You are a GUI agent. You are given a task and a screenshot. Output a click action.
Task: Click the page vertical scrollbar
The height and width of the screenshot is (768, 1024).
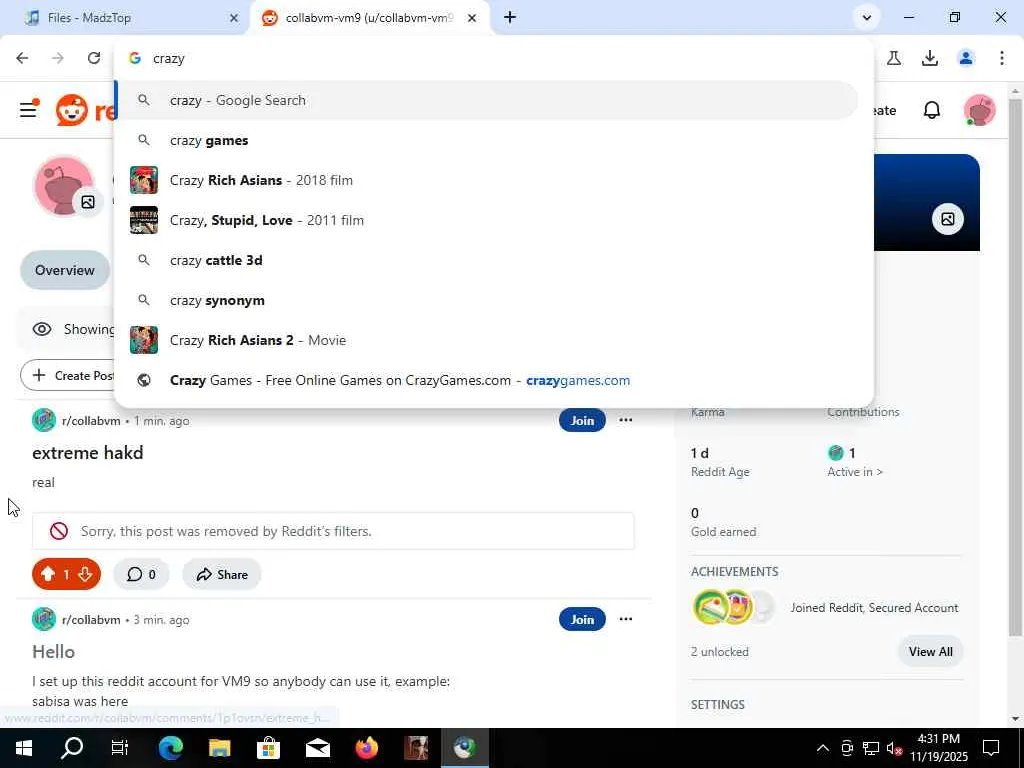(x=1015, y=366)
